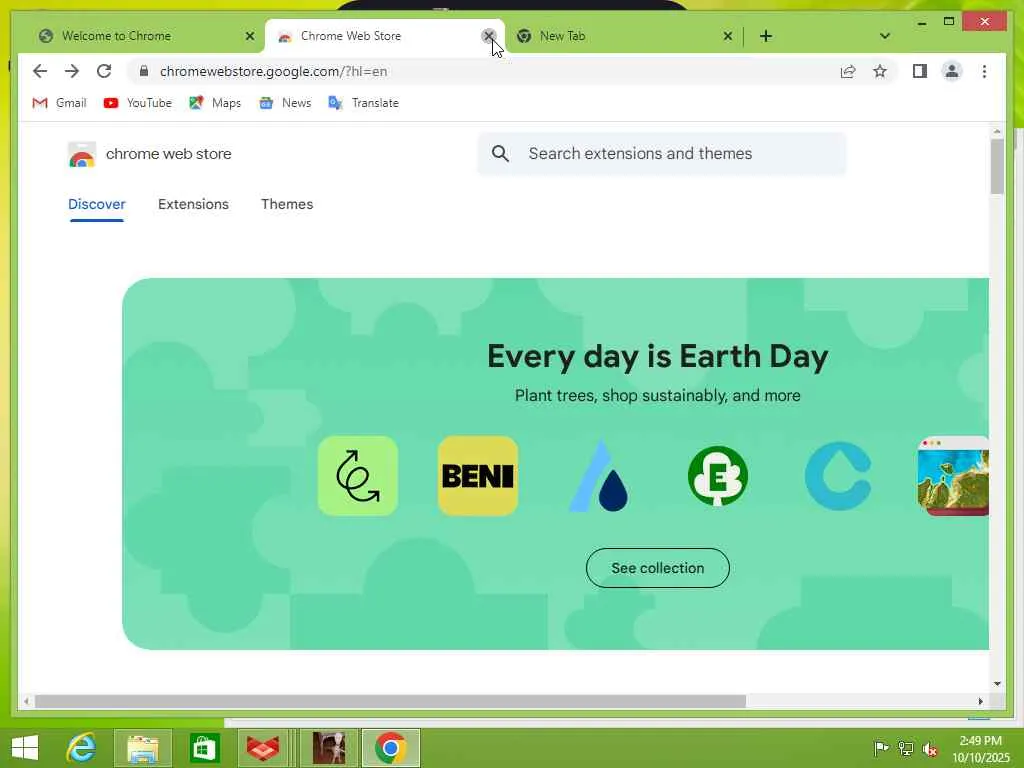
Task: Open the Windows Store taskbar icon
Action: tap(204, 748)
